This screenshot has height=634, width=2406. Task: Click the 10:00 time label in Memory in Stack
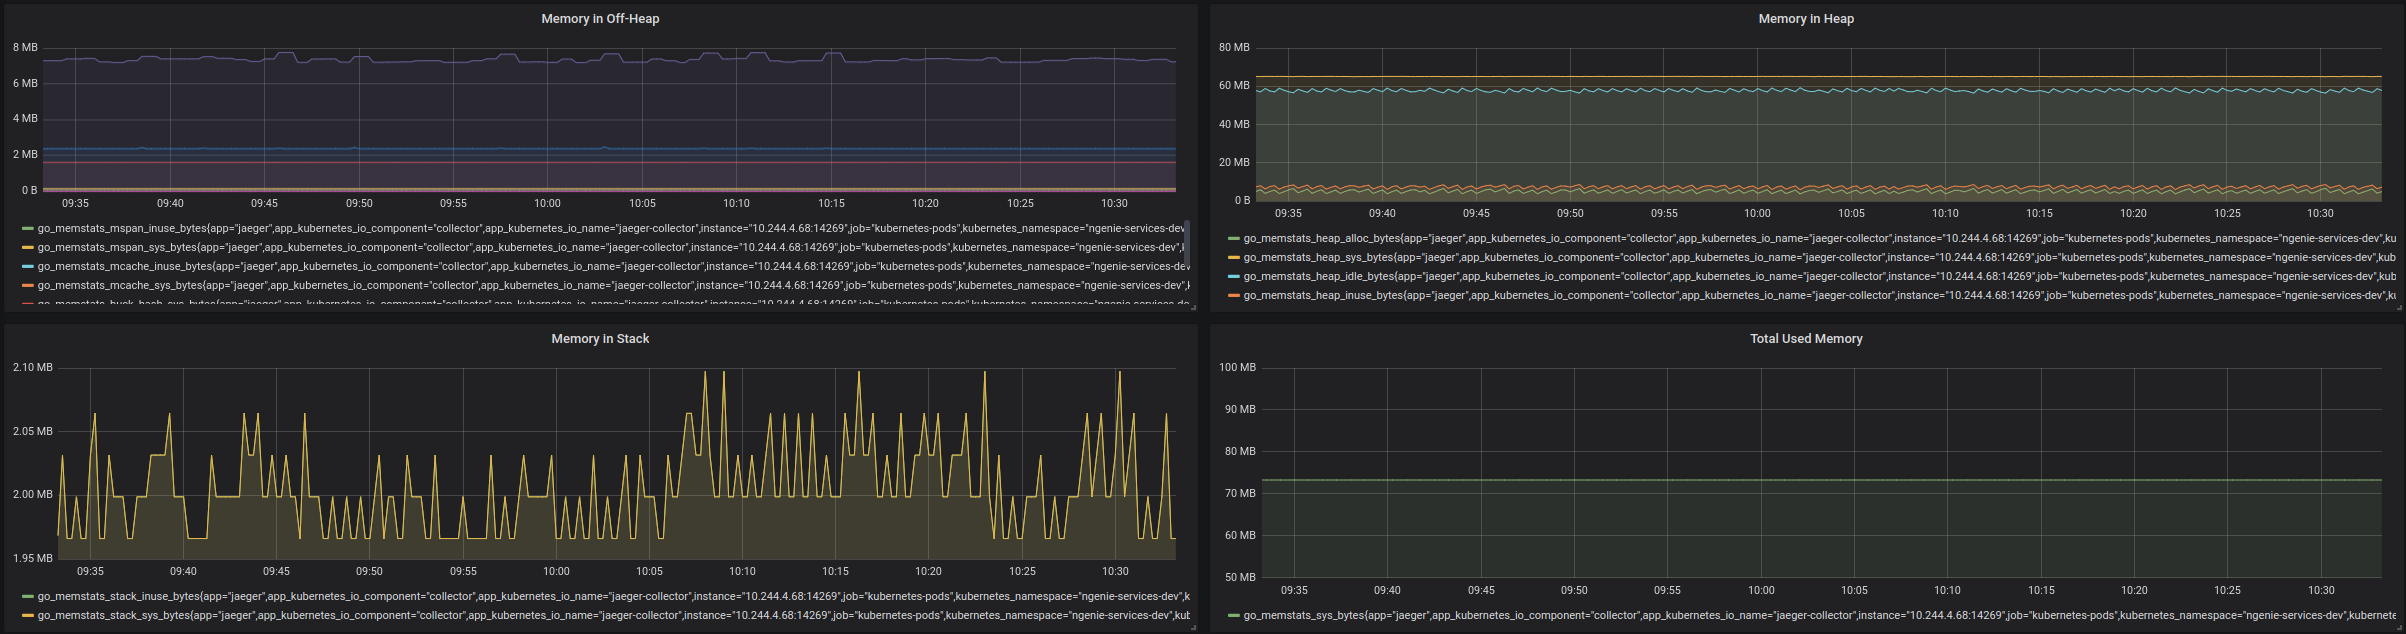pos(556,572)
